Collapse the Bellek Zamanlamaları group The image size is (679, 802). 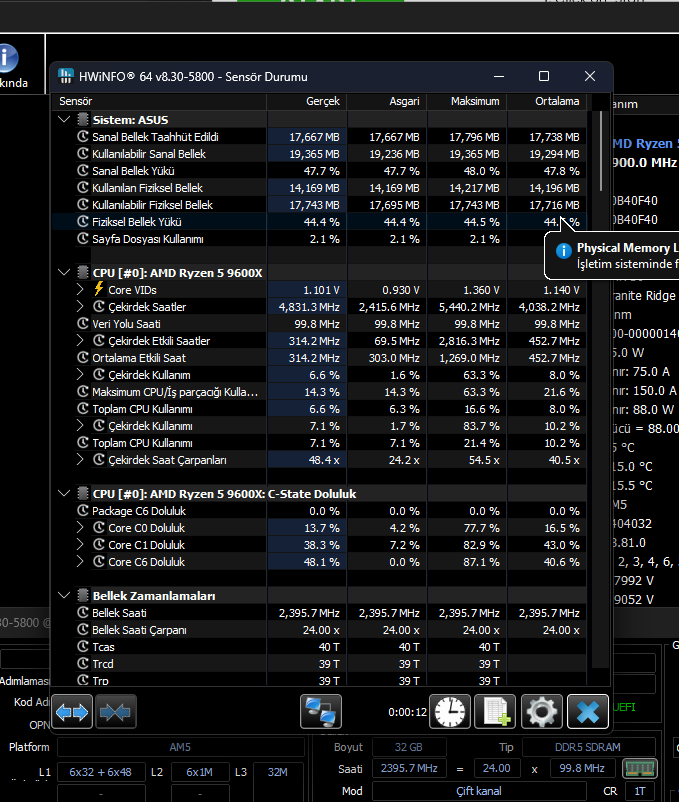click(x=64, y=595)
